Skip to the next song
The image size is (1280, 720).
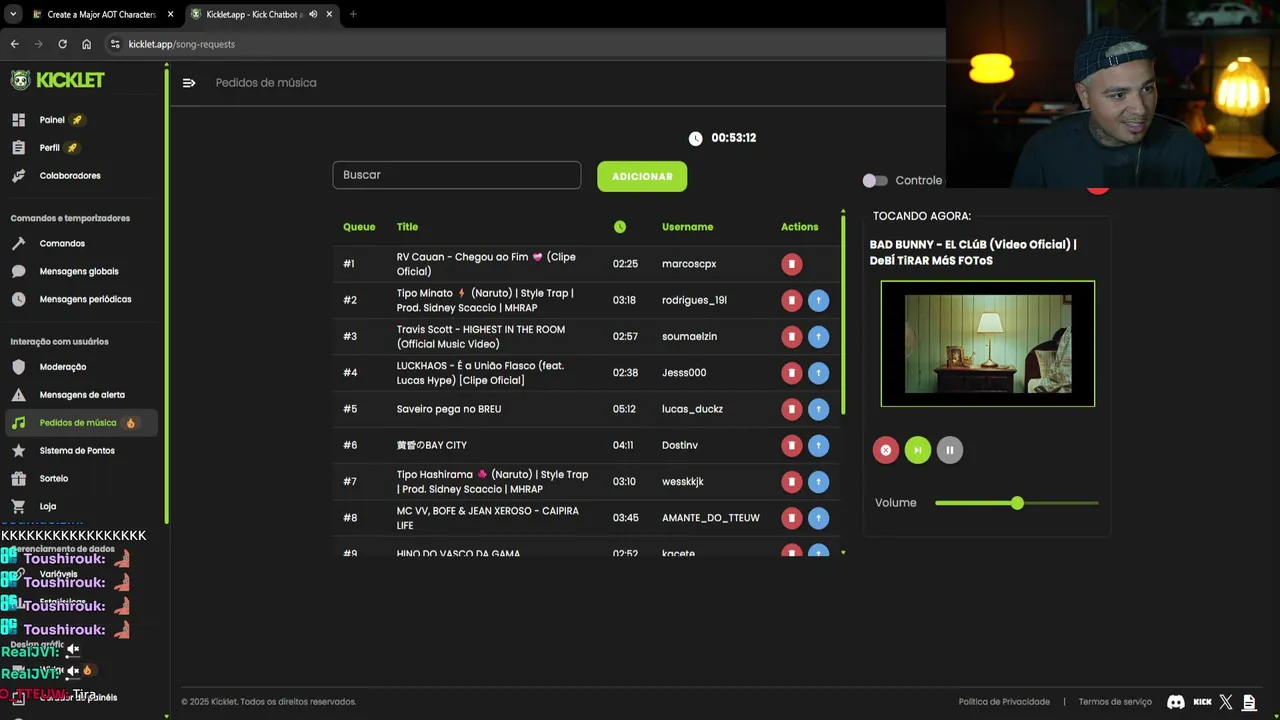[917, 450]
